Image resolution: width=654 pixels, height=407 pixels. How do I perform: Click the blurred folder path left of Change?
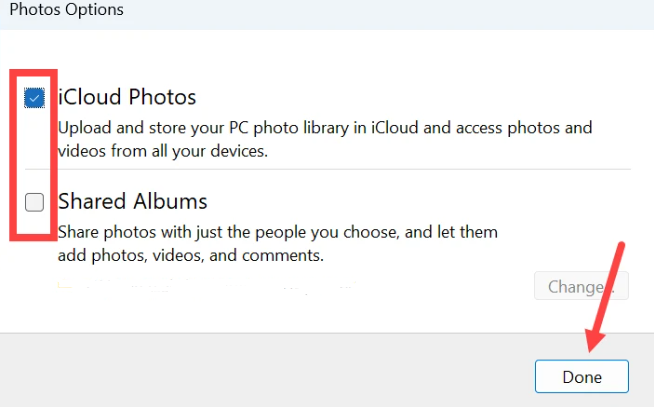pyautogui.click(x=200, y=289)
